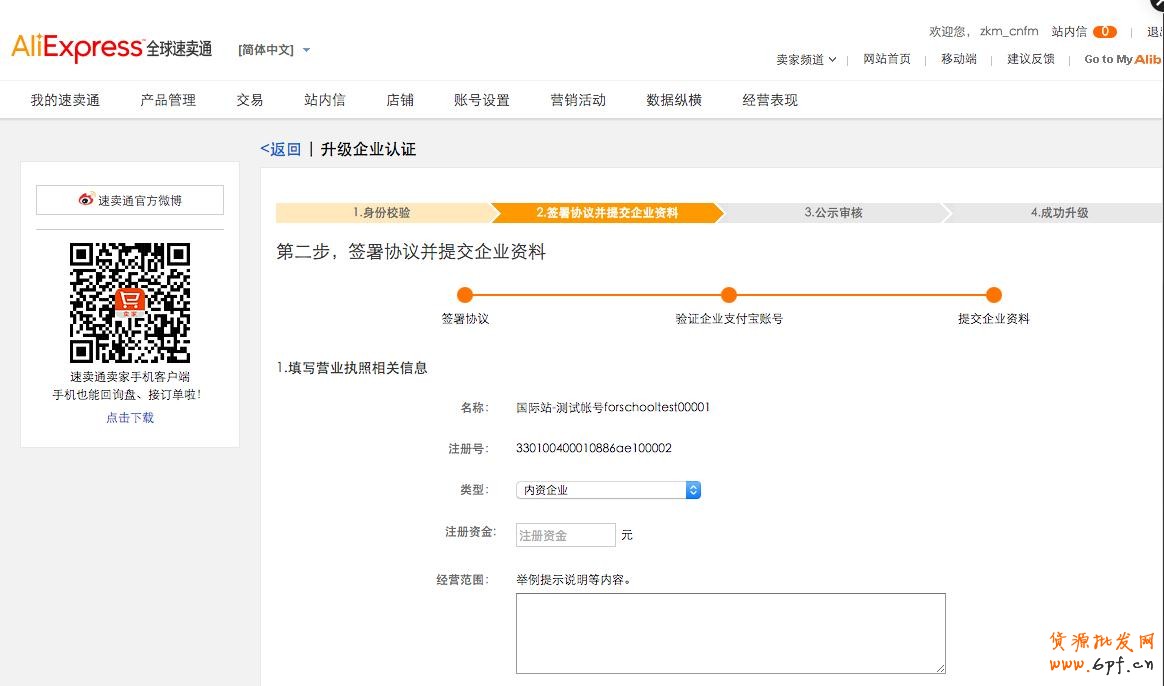Open 数据纵横 in the navigation bar
The width and height of the screenshot is (1164, 686).
[x=674, y=100]
